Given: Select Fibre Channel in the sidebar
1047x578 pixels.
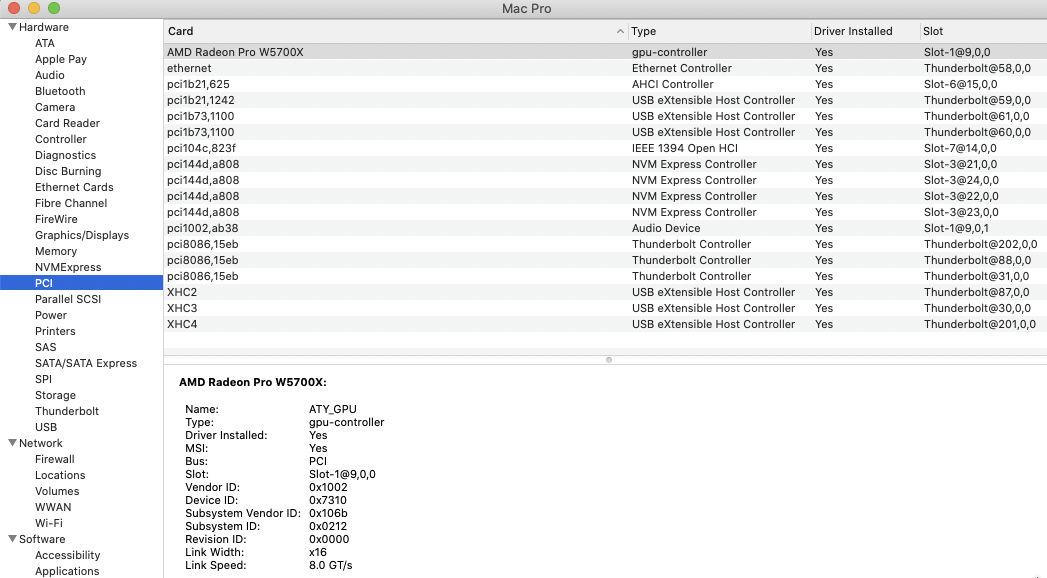Looking at the screenshot, I should click(71, 203).
